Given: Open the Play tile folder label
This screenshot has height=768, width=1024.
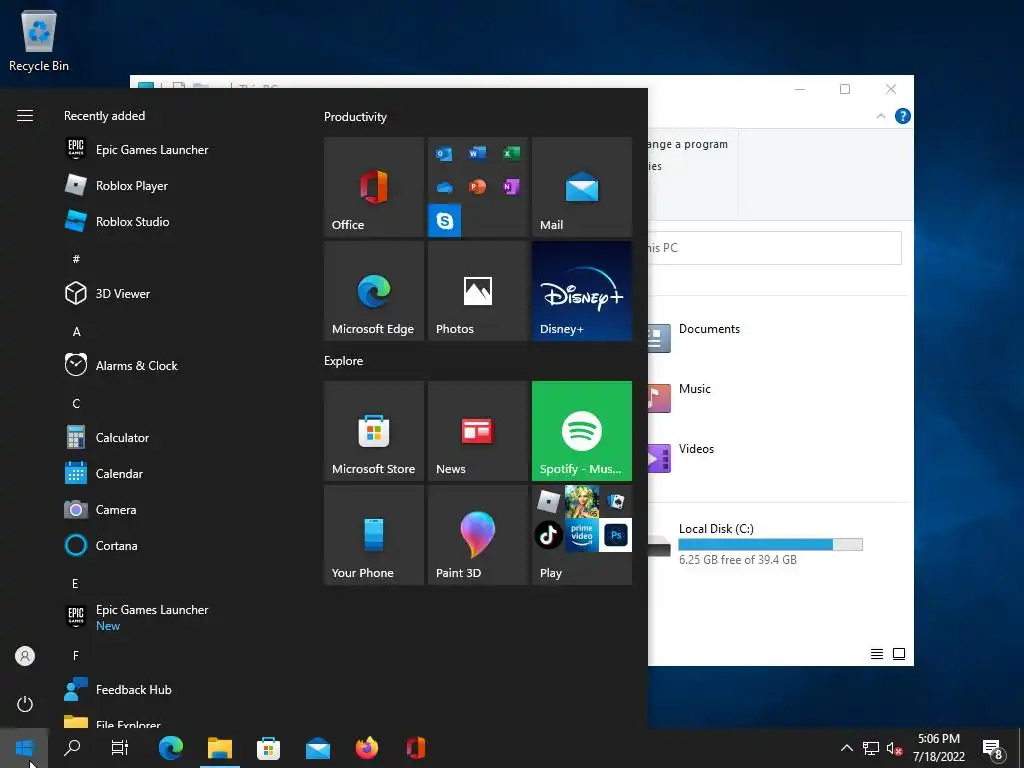Looking at the screenshot, I should click(x=551, y=573).
